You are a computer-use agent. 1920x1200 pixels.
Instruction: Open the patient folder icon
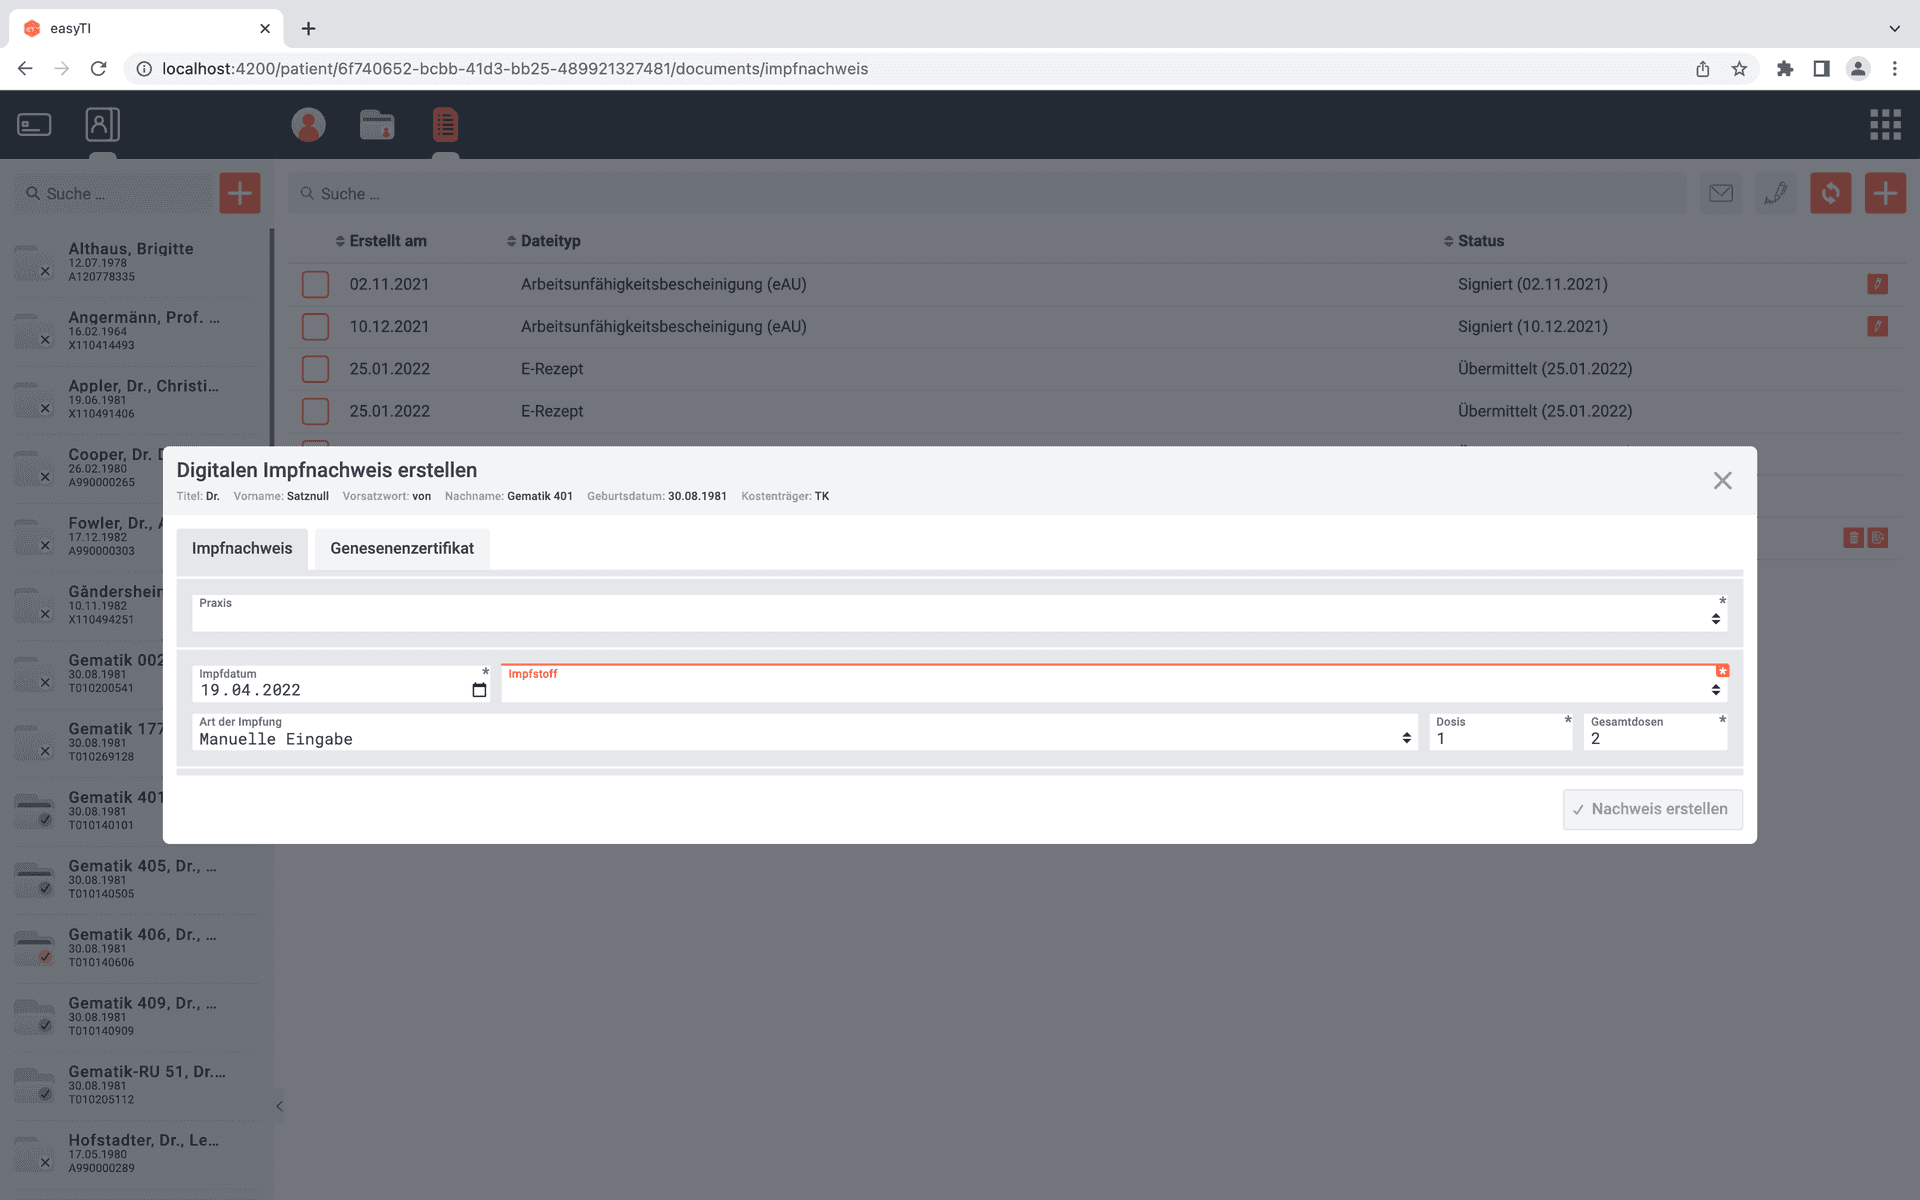377,125
